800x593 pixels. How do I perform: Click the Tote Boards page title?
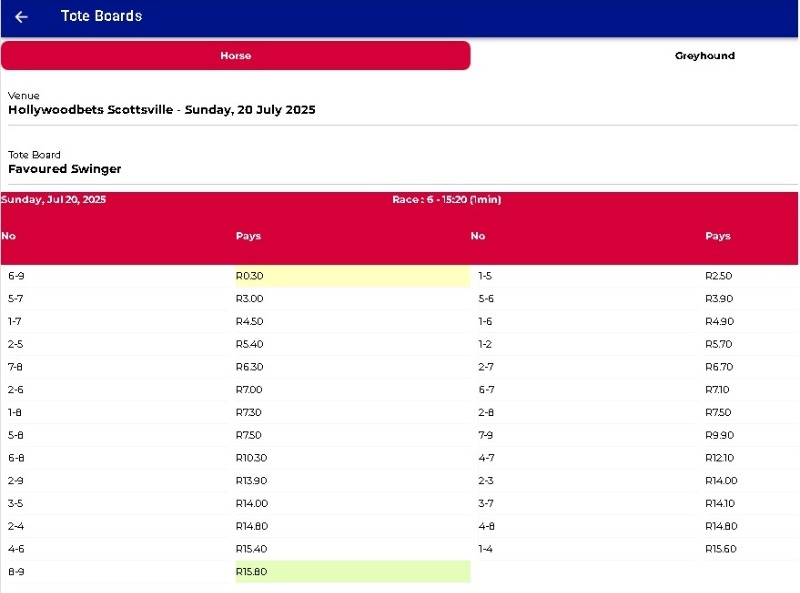click(101, 17)
